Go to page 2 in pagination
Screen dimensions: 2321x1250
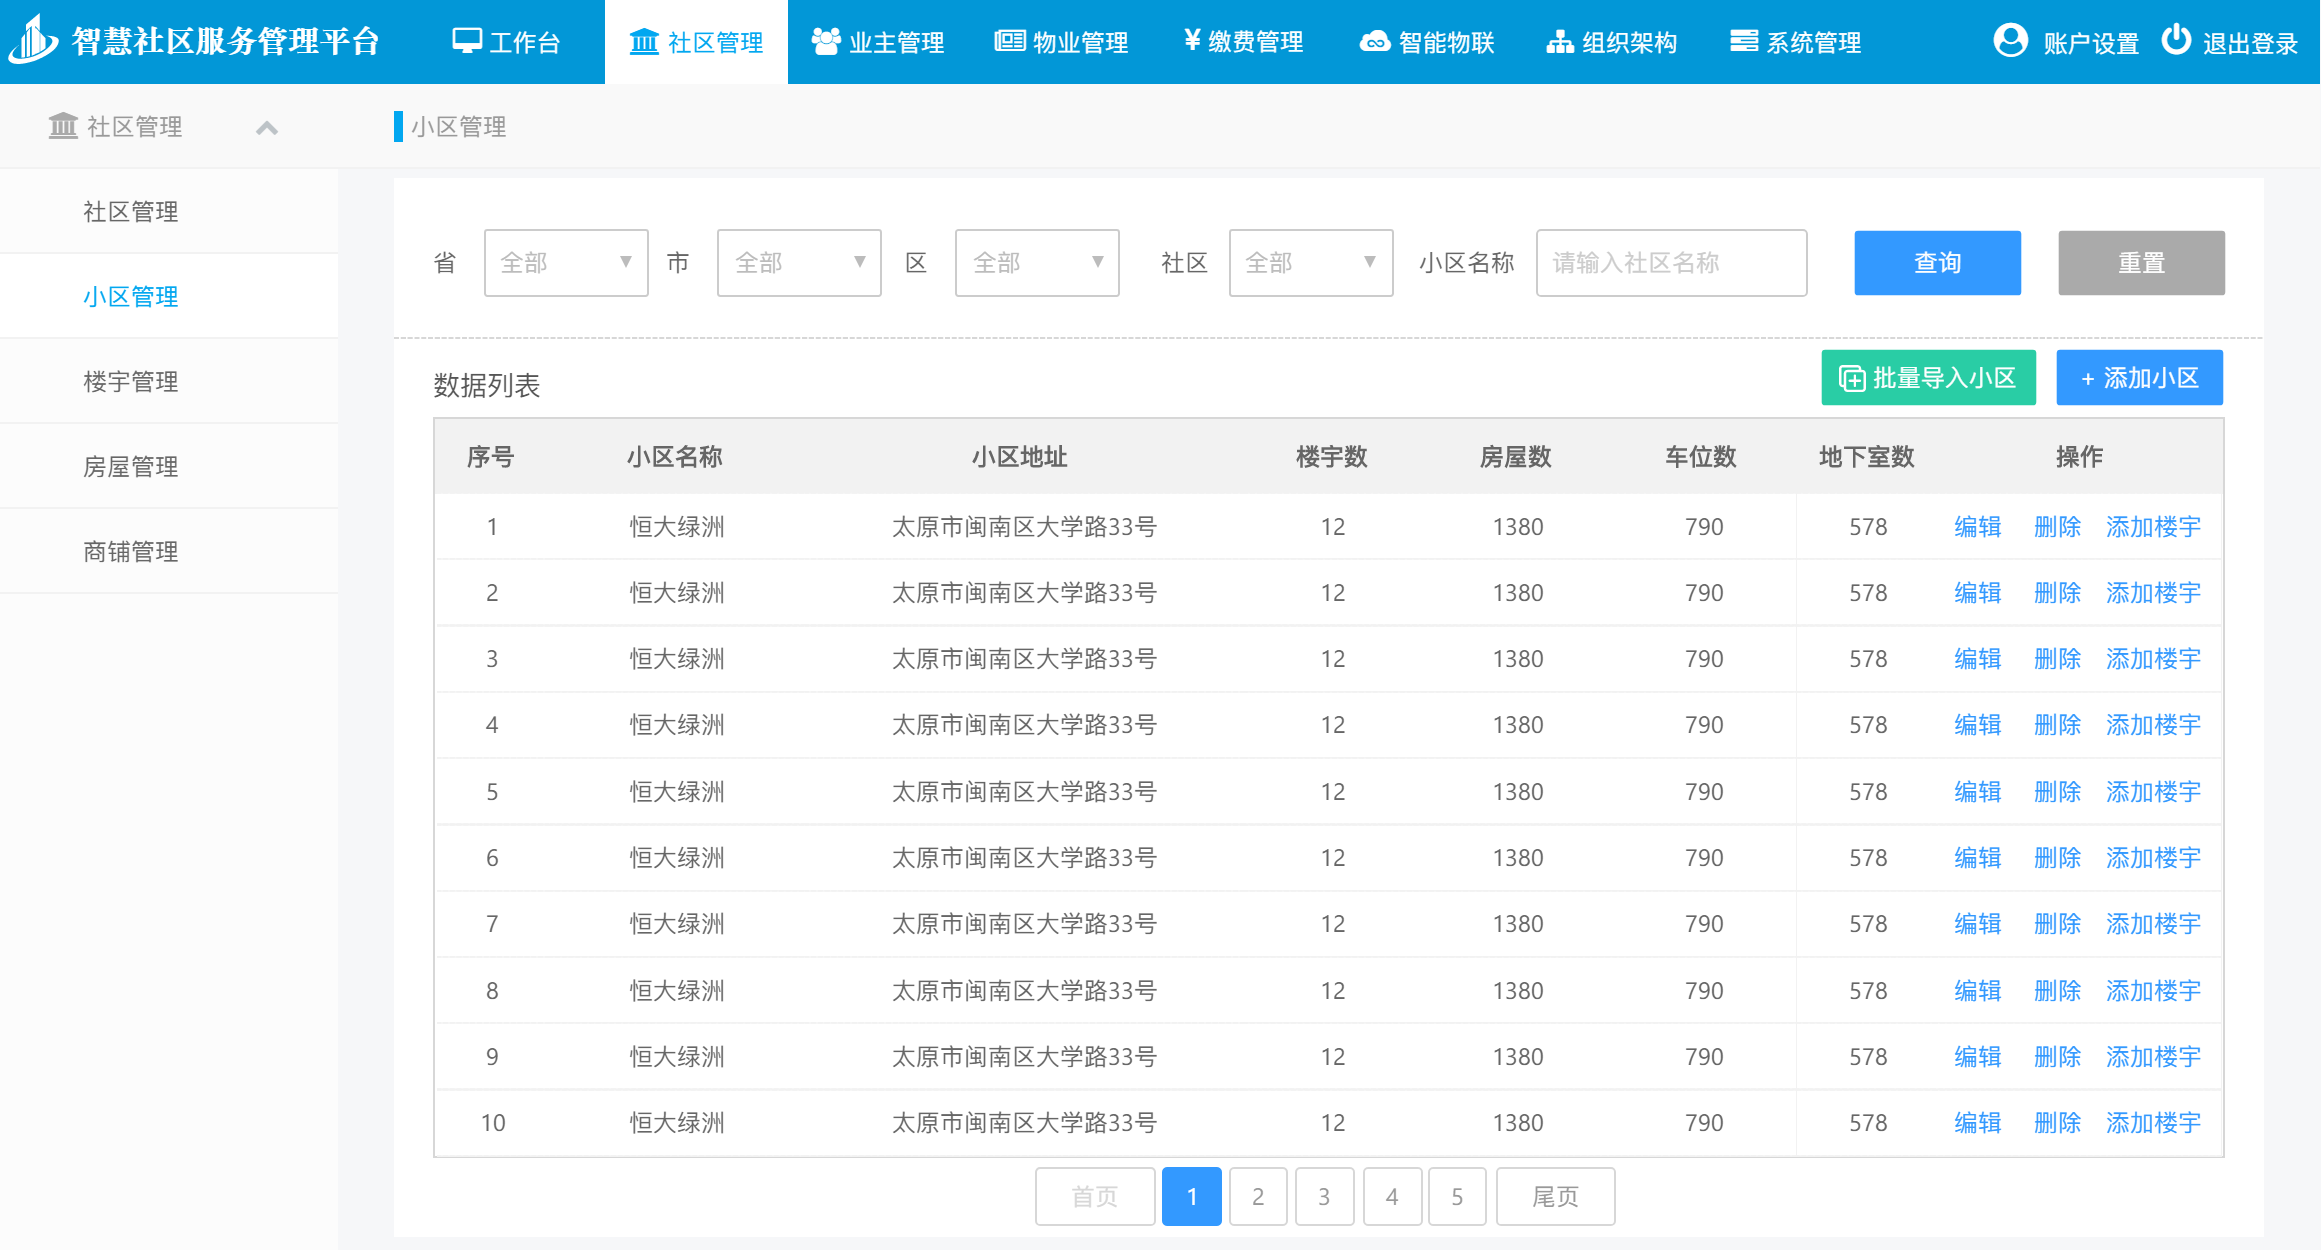click(x=1258, y=1196)
